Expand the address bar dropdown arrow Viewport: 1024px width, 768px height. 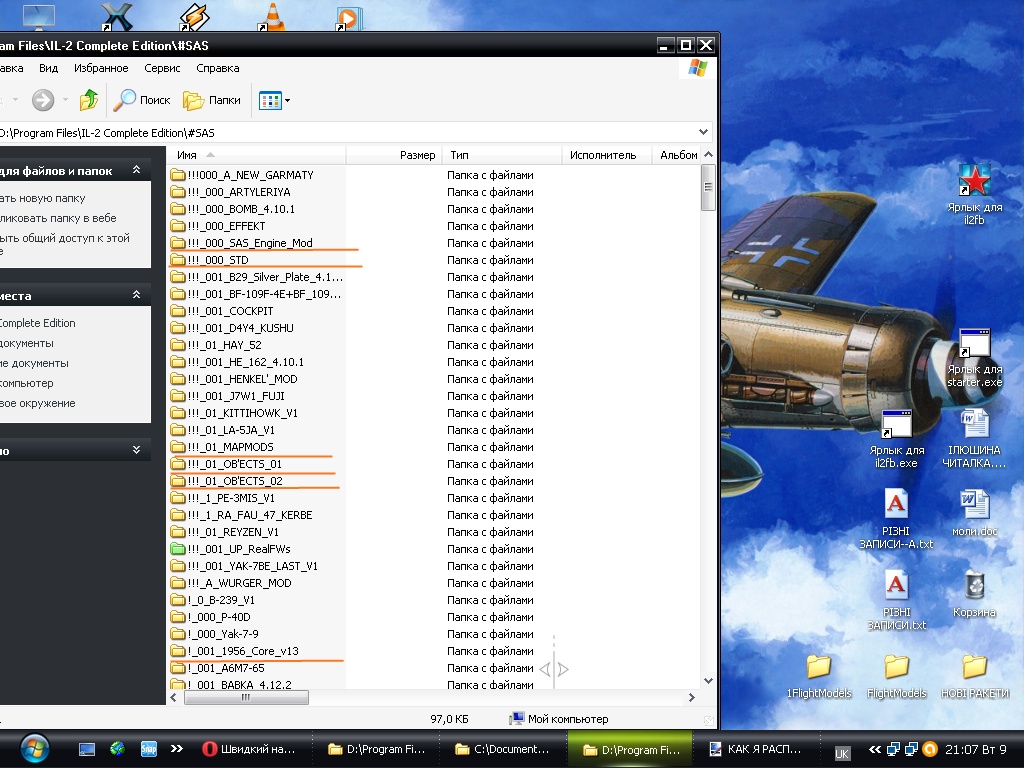coord(703,132)
